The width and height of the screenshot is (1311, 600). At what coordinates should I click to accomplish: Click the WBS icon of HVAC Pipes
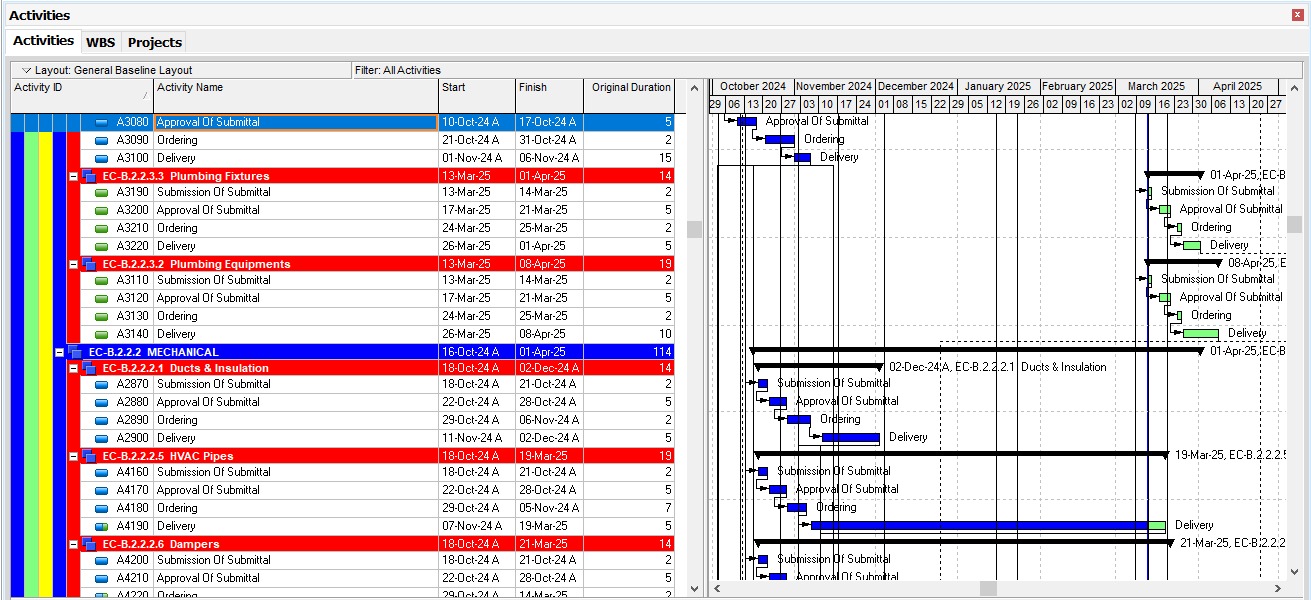90,456
